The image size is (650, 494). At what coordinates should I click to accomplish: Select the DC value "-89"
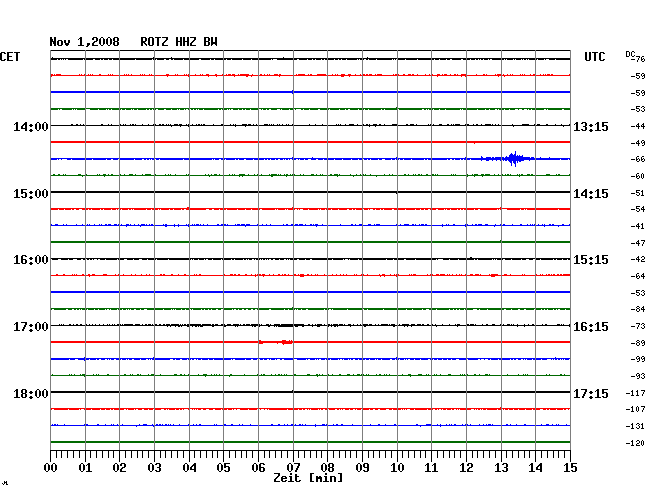click(638, 343)
